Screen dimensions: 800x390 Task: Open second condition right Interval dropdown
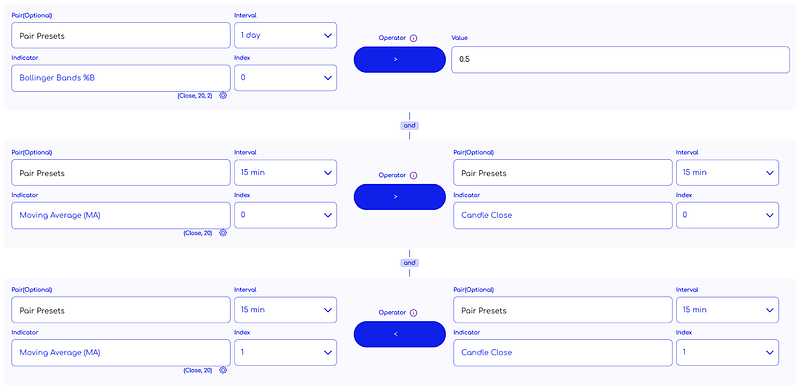728,173
